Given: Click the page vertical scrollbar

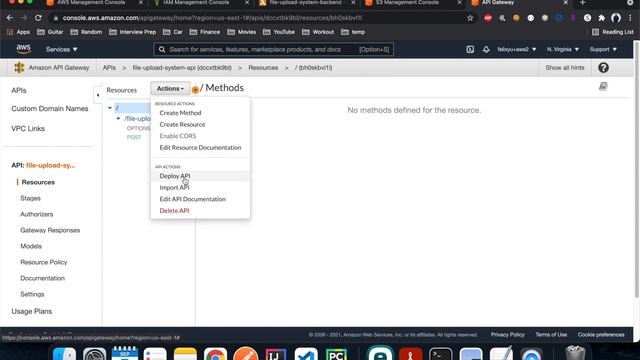Looking at the screenshot, I should [x=636, y=169].
